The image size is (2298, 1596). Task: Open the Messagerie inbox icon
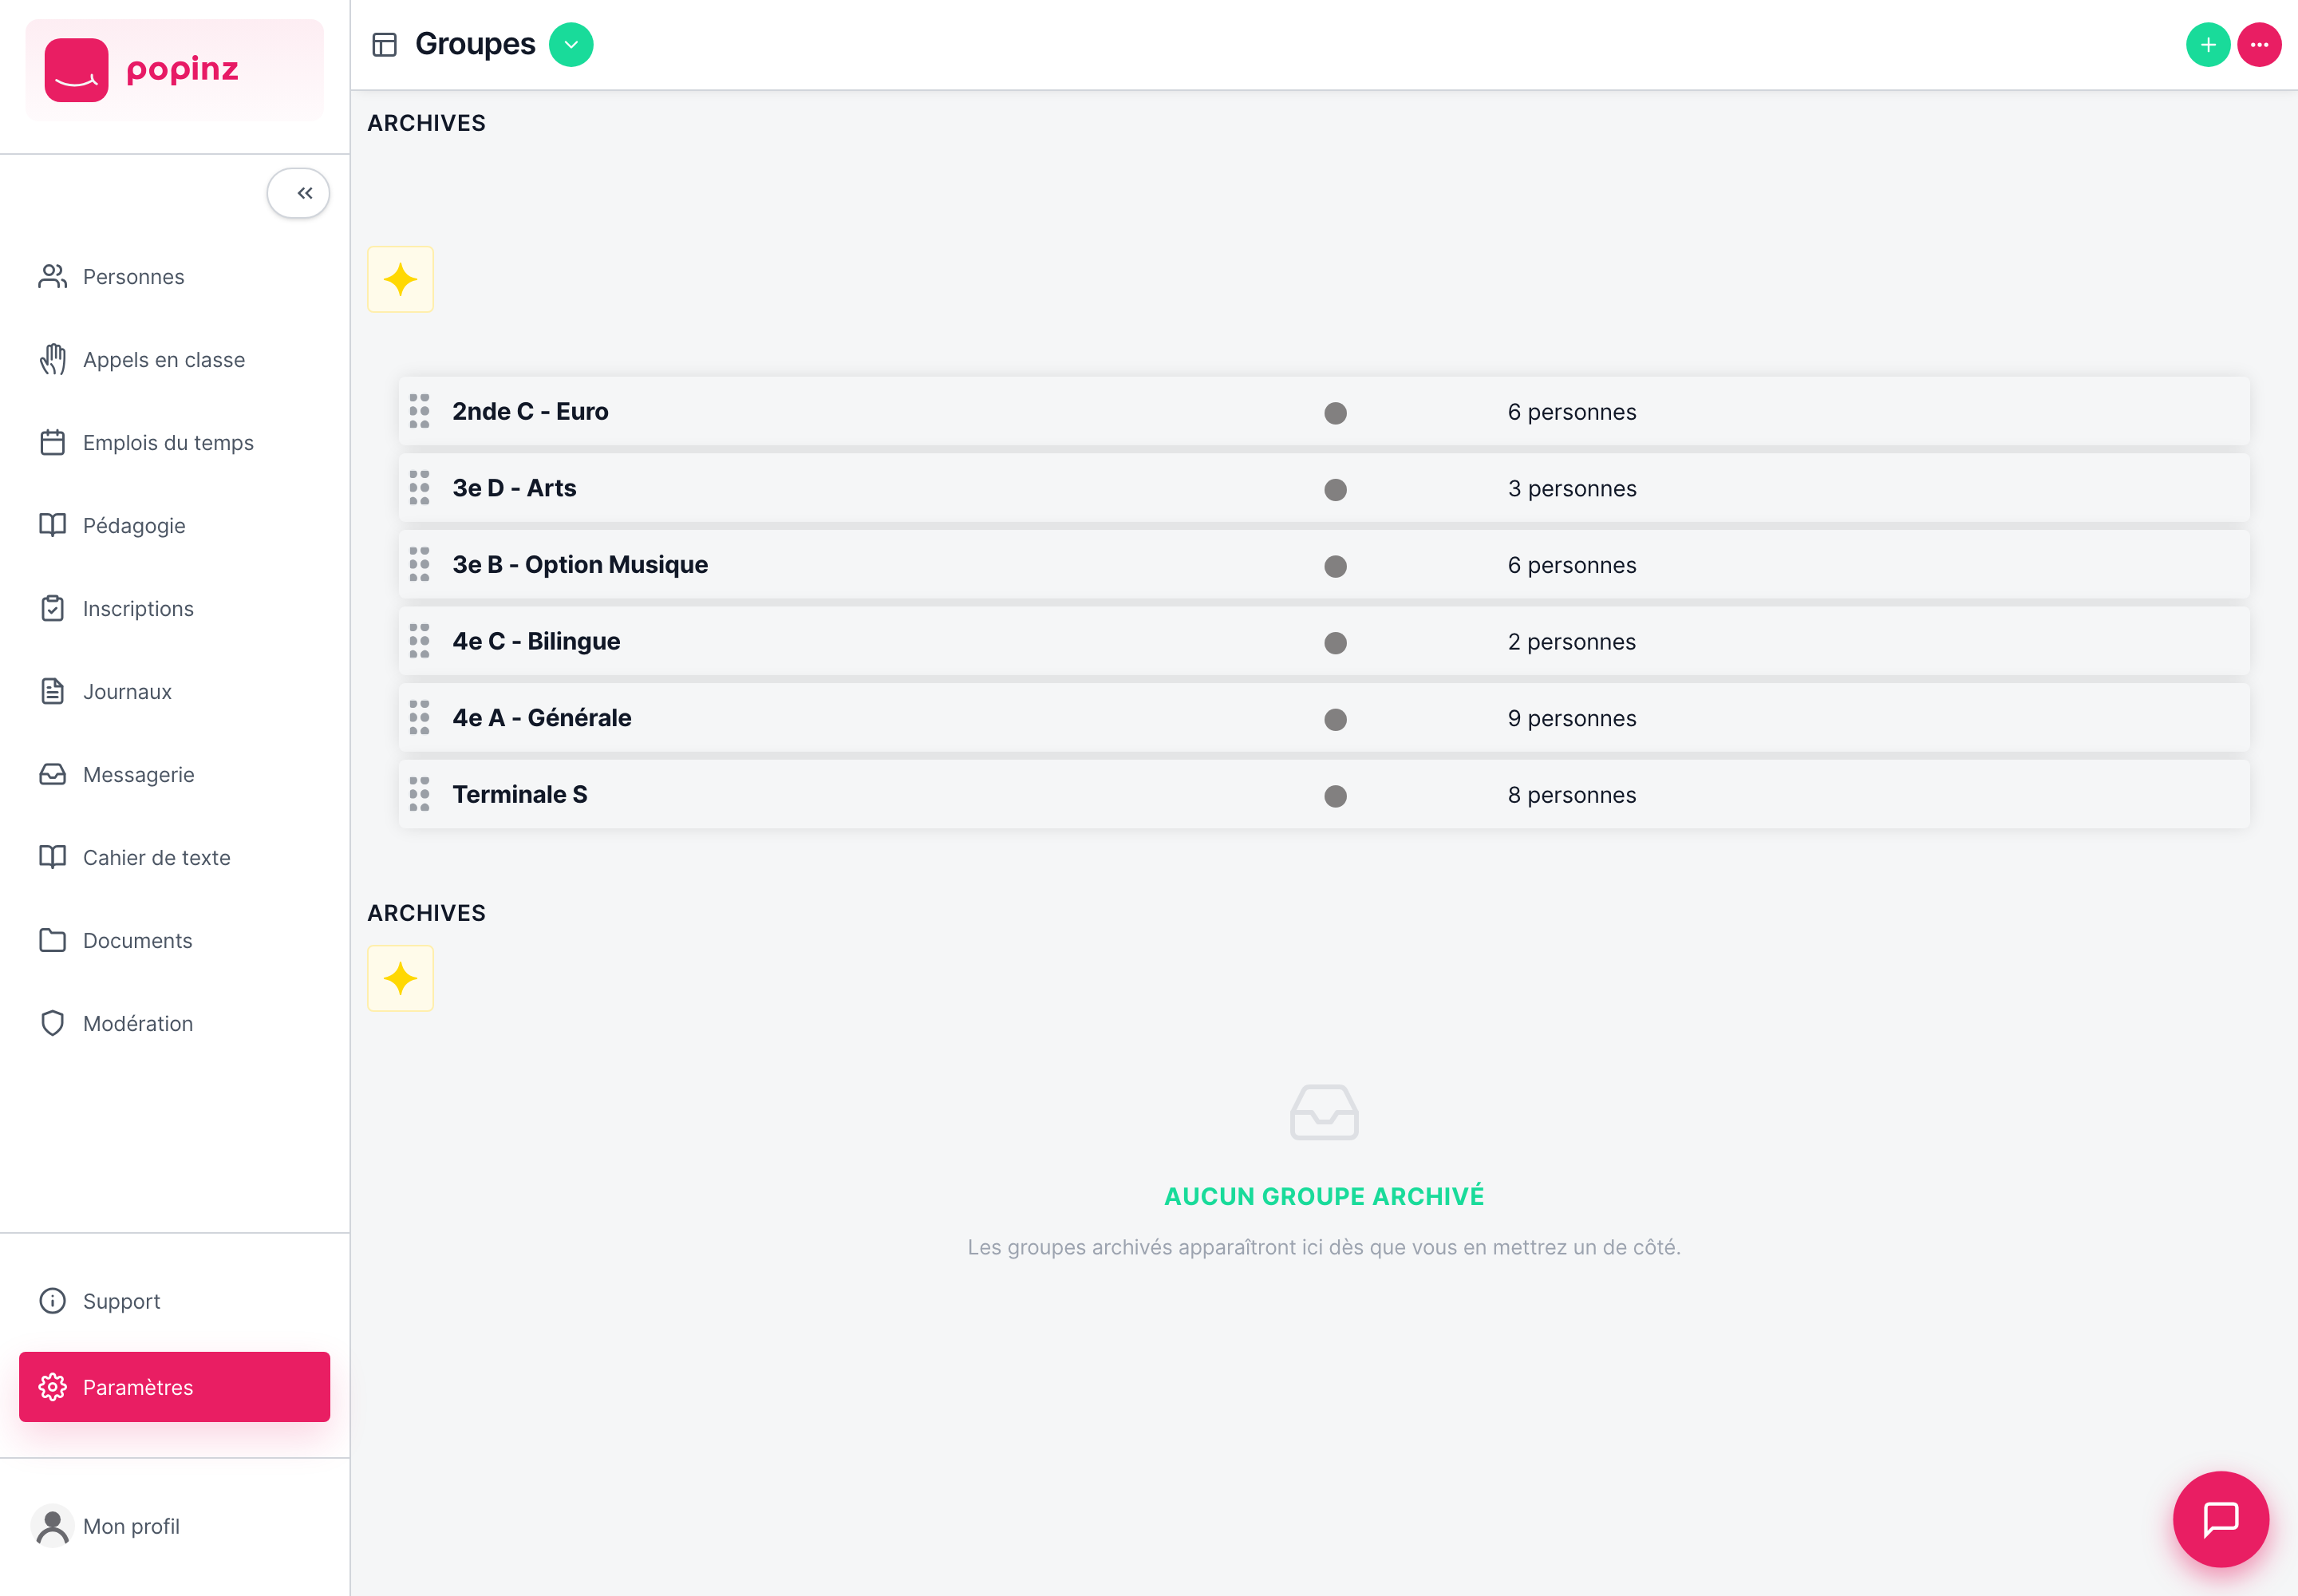pos(52,774)
